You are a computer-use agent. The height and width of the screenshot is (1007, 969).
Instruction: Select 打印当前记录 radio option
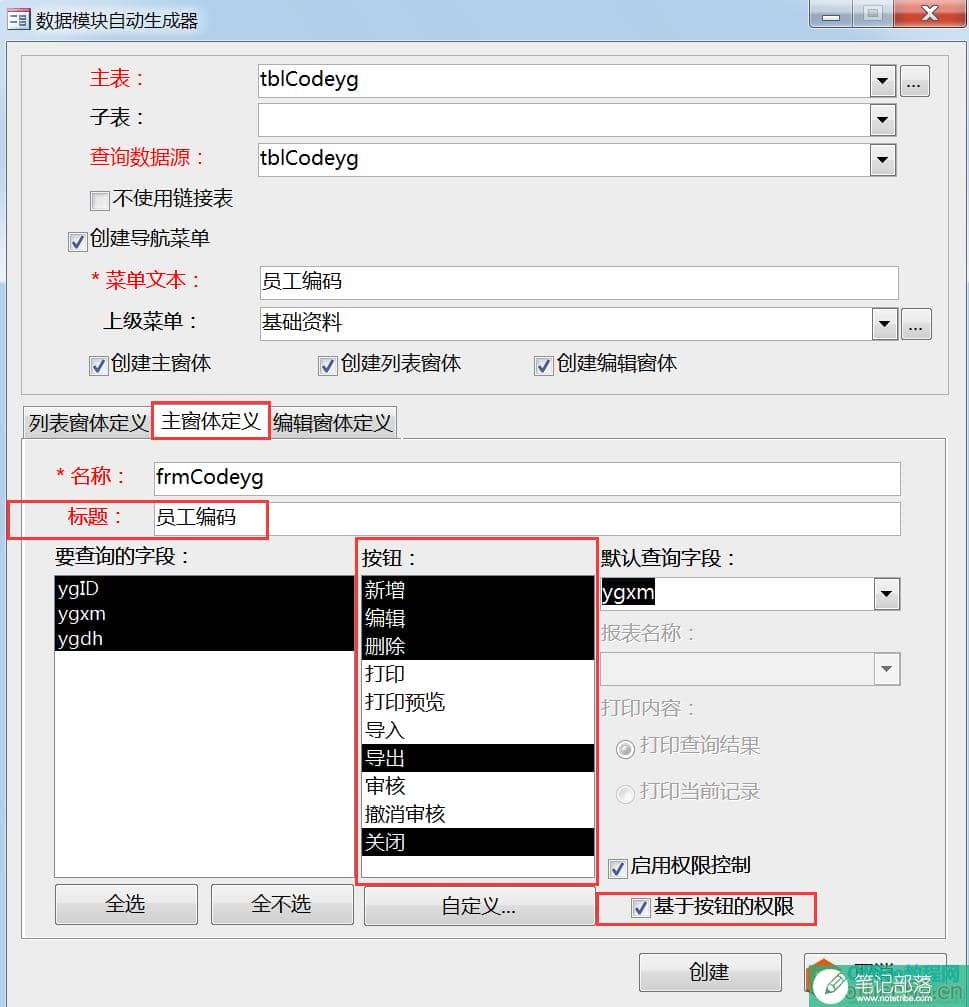click(625, 794)
